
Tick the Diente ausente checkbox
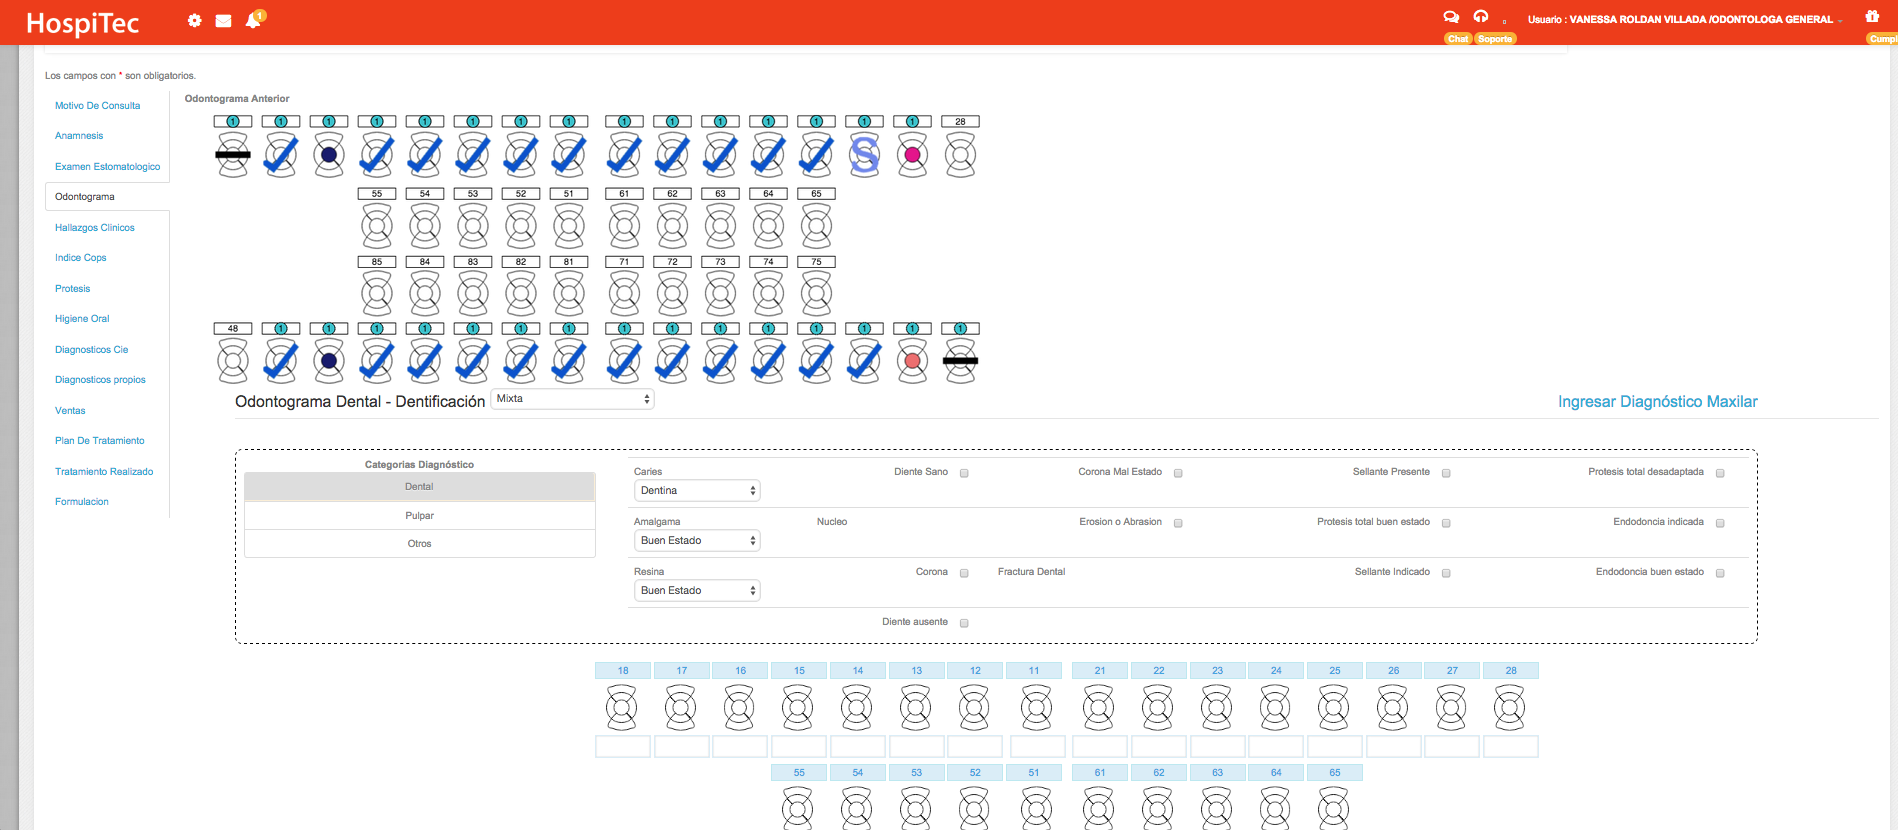964,623
